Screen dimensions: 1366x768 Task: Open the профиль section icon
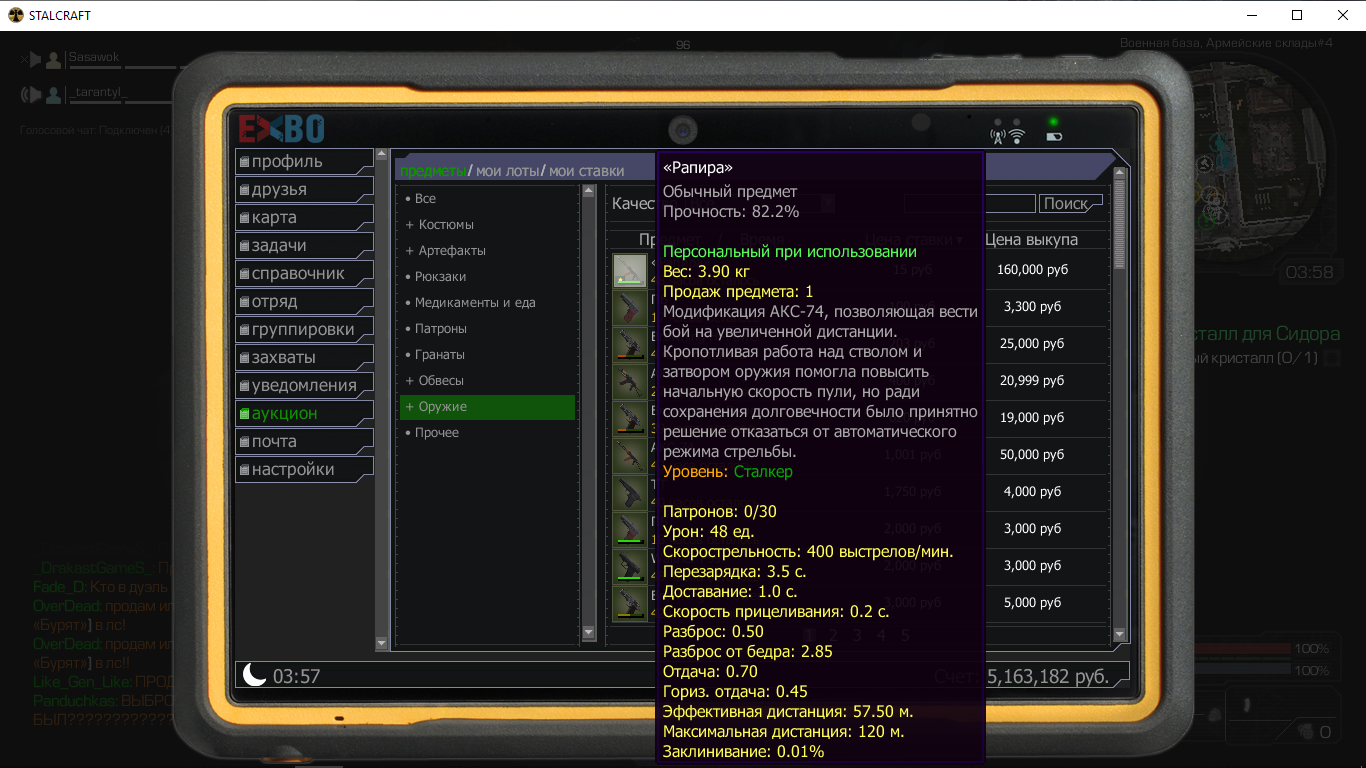tap(244, 162)
